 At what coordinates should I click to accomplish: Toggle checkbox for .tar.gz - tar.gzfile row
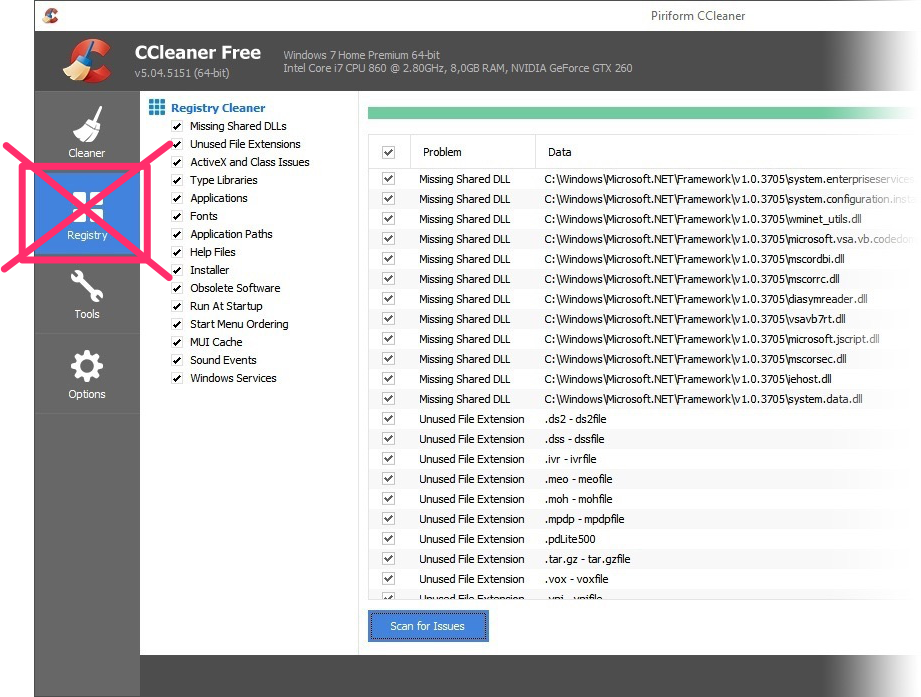[388, 558]
